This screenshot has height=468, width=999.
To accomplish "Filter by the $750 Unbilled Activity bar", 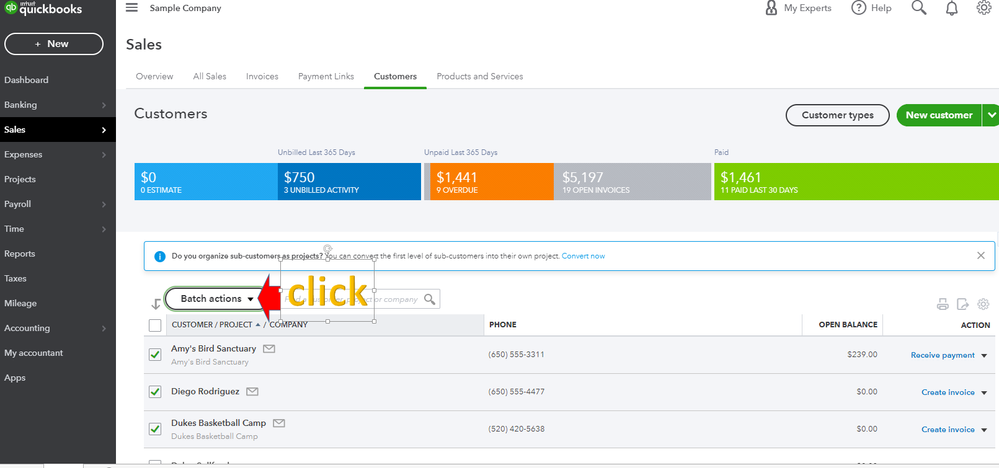I will click(349, 181).
